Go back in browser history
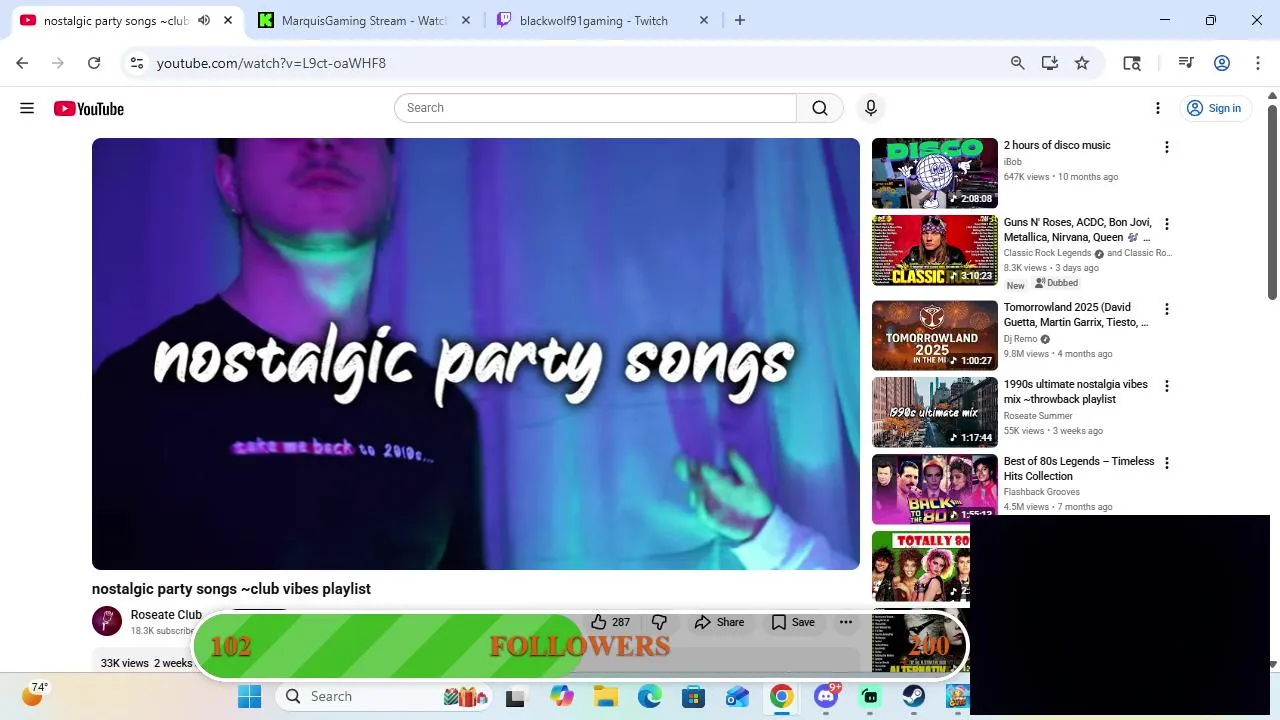 click(x=22, y=63)
